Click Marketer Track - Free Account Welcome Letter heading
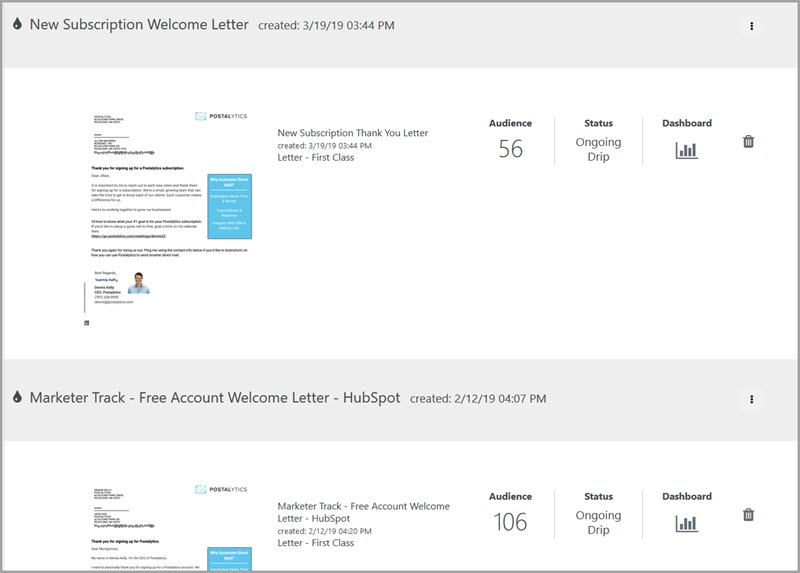The image size is (800, 573). point(215,397)
